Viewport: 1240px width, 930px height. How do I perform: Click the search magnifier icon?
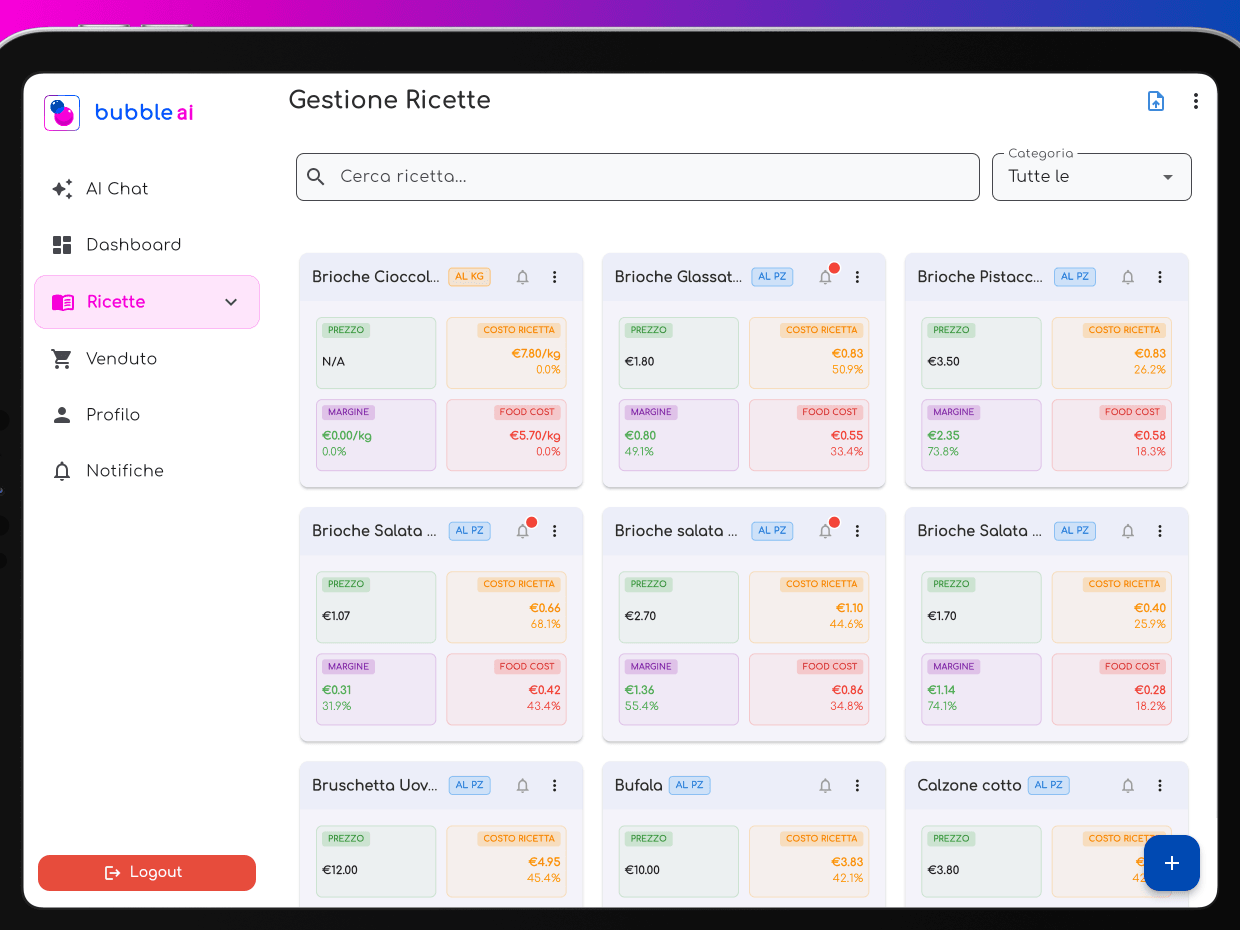point(316,177)
